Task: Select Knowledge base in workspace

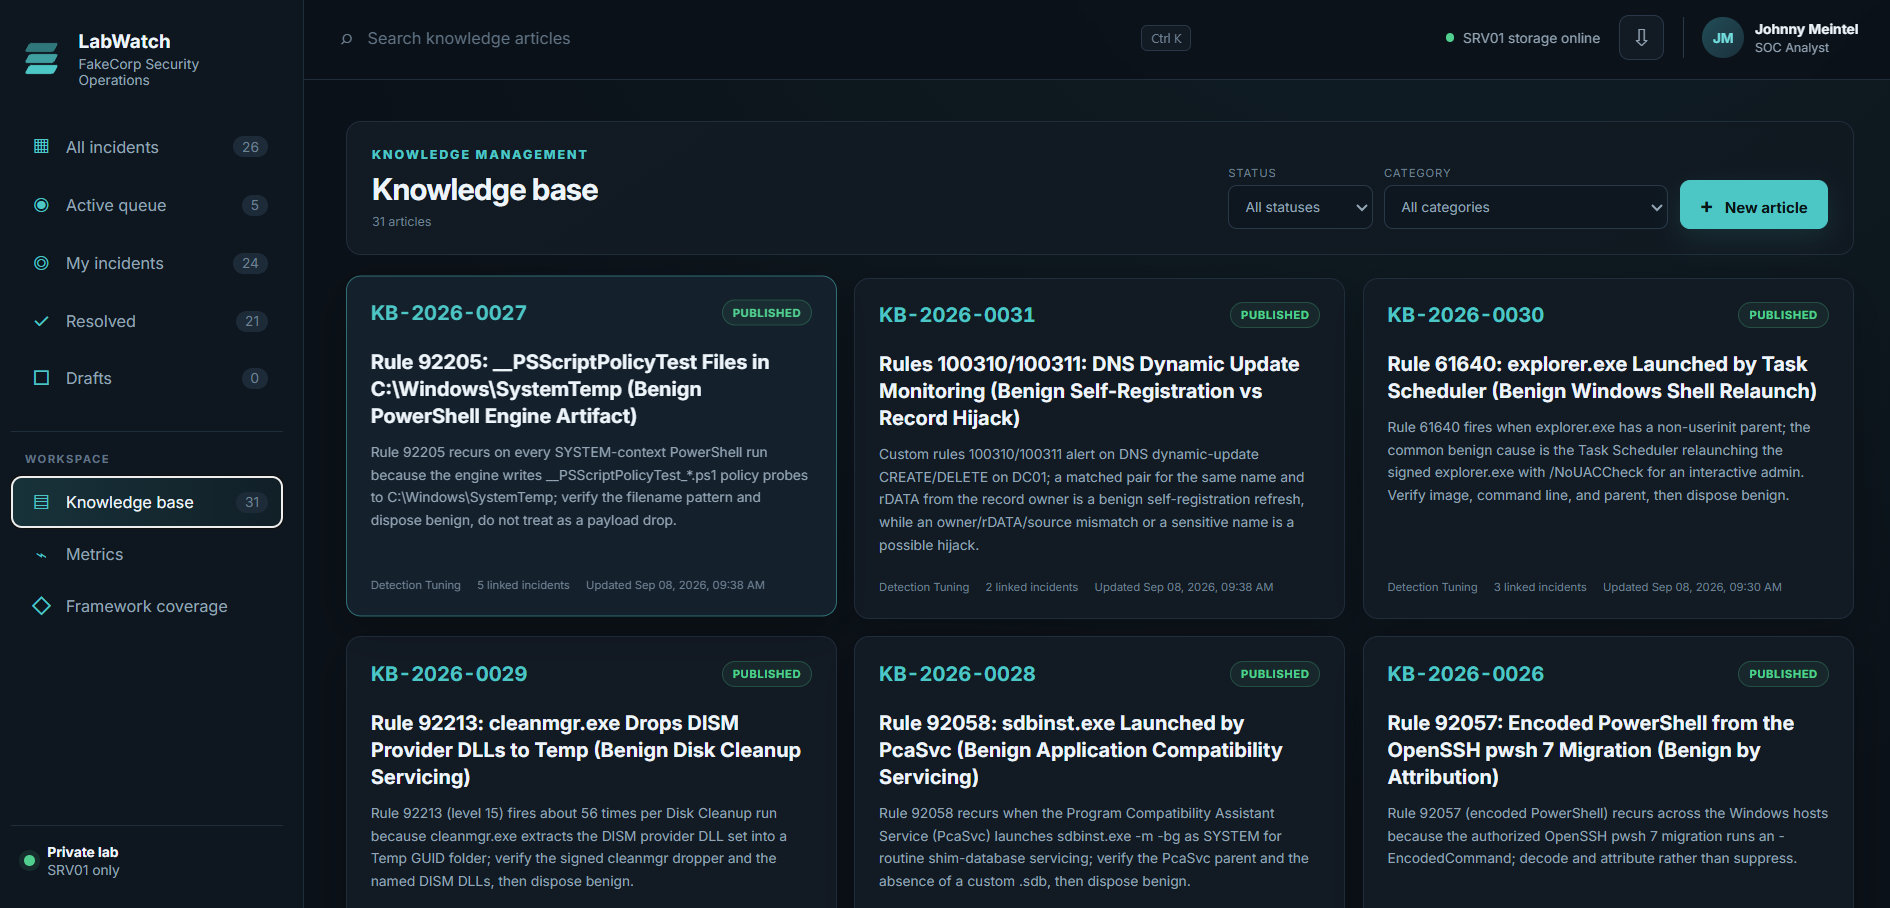Action: 147,502
